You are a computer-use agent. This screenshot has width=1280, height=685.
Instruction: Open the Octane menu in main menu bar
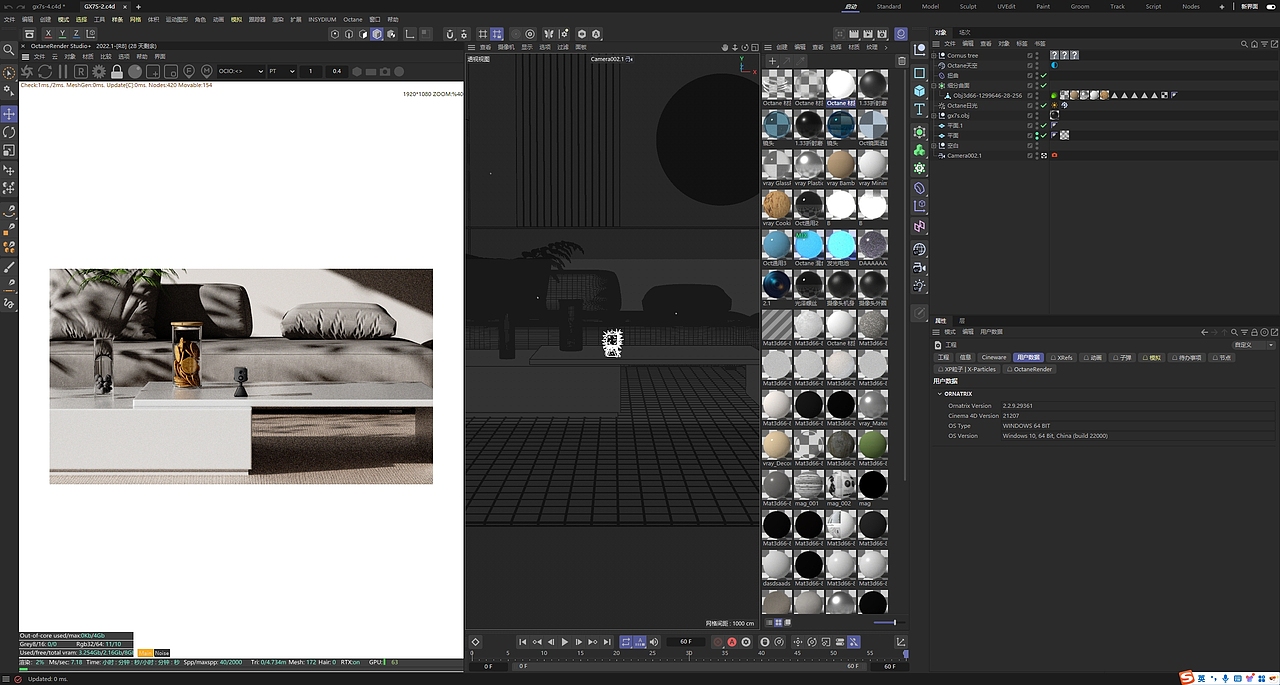[x=353, y=19]
